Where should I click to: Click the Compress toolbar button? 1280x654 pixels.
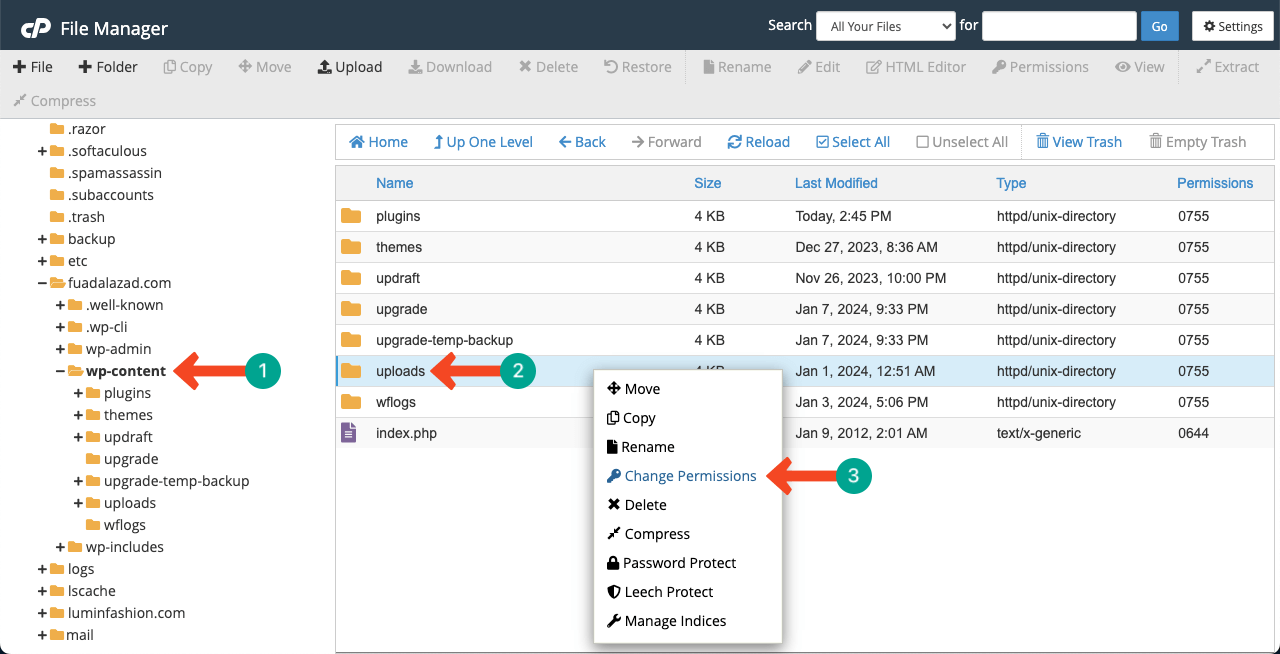coord(54,101)
